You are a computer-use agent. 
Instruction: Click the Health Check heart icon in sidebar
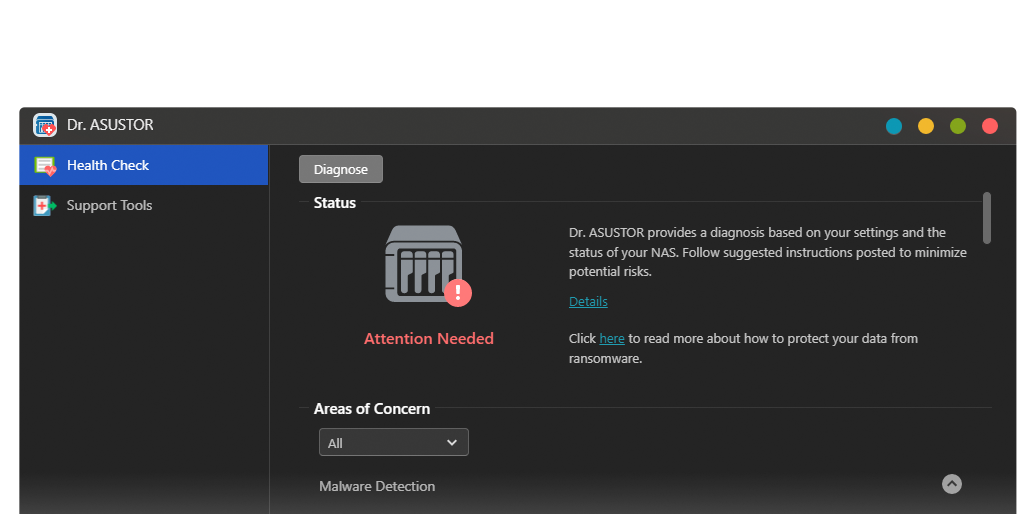pyautogui.click(x=45, y=166)
